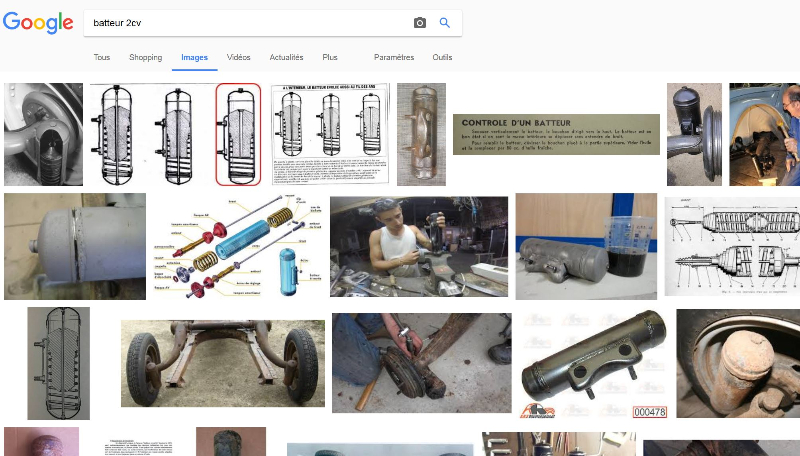Screen dimensions: 800x456
Task: Open the colorful exploded-view spring diagram
Action: (x=238, y=246)
